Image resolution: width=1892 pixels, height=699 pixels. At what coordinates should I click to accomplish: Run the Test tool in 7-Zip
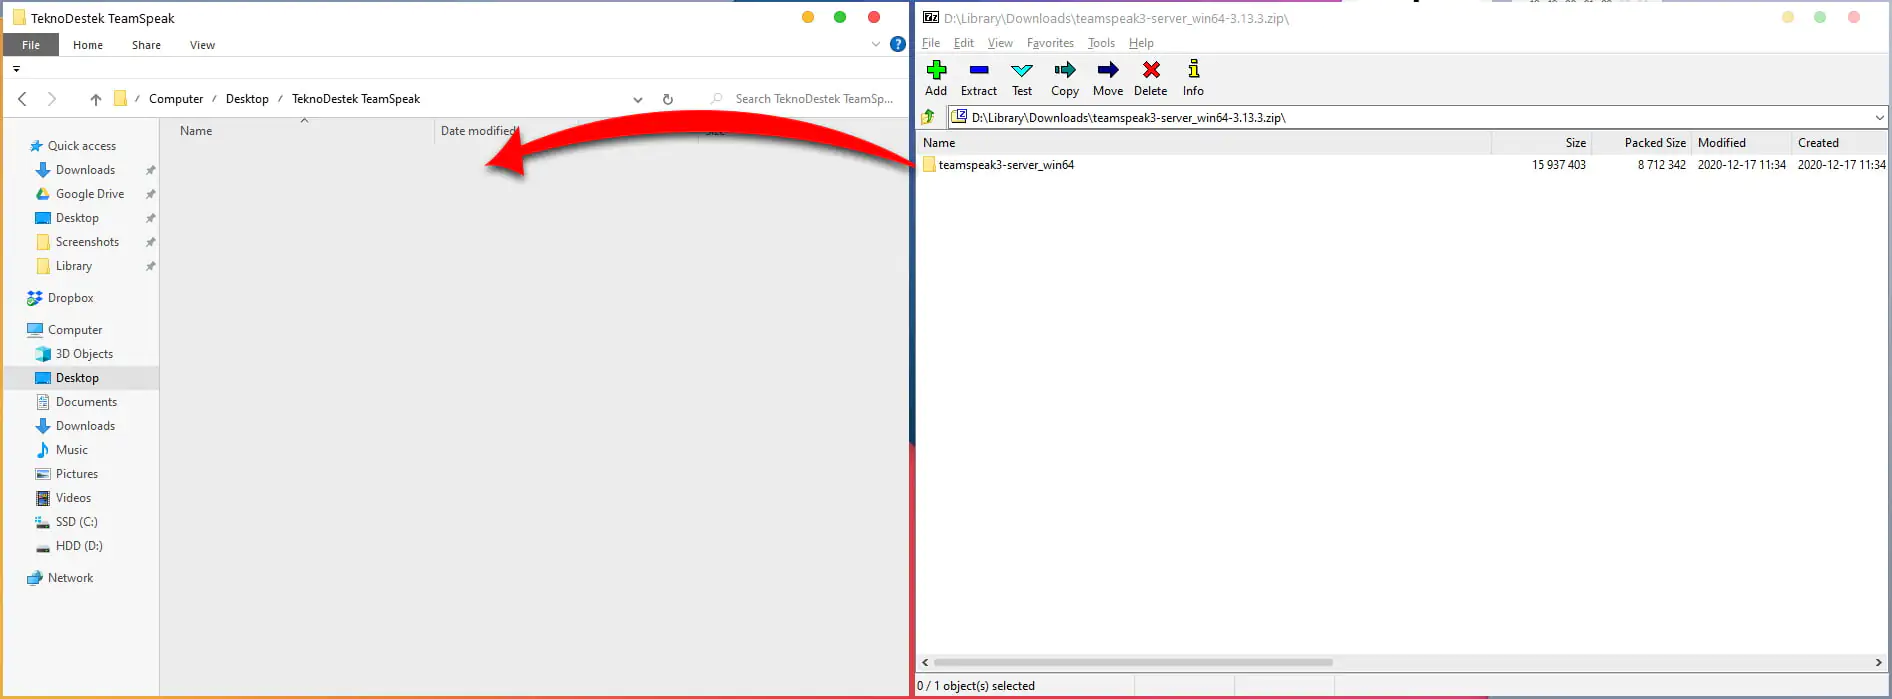1022,78
